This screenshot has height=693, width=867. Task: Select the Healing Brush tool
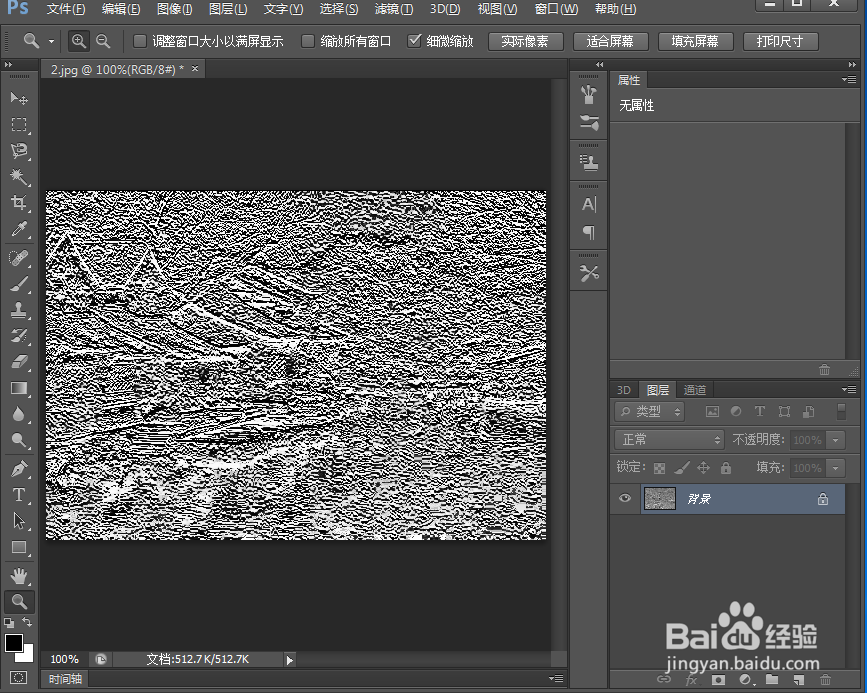[x=19, y=258]
